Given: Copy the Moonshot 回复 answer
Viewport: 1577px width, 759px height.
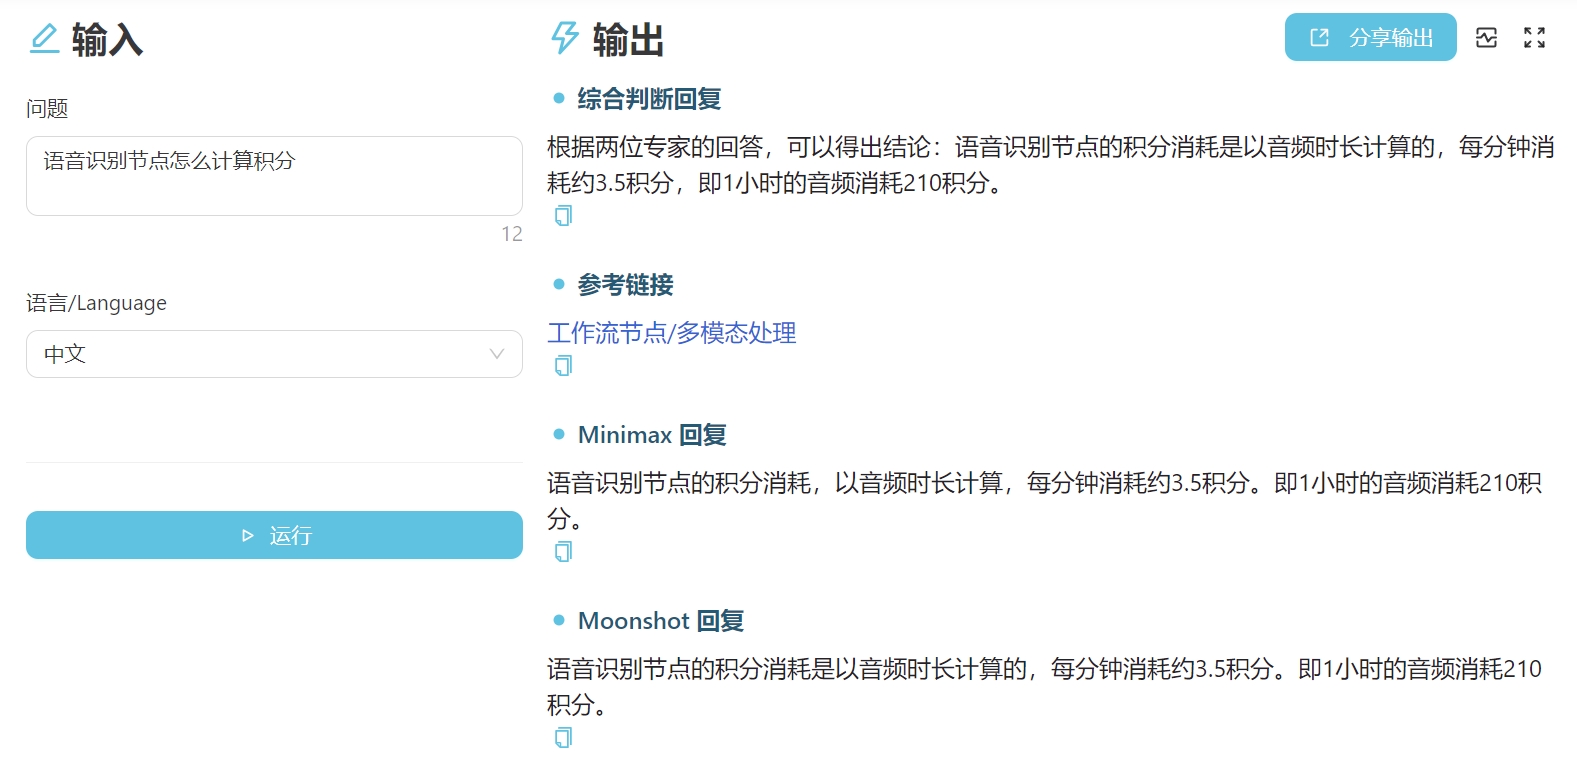Looking at the screenshot, I should coord(563,738).
